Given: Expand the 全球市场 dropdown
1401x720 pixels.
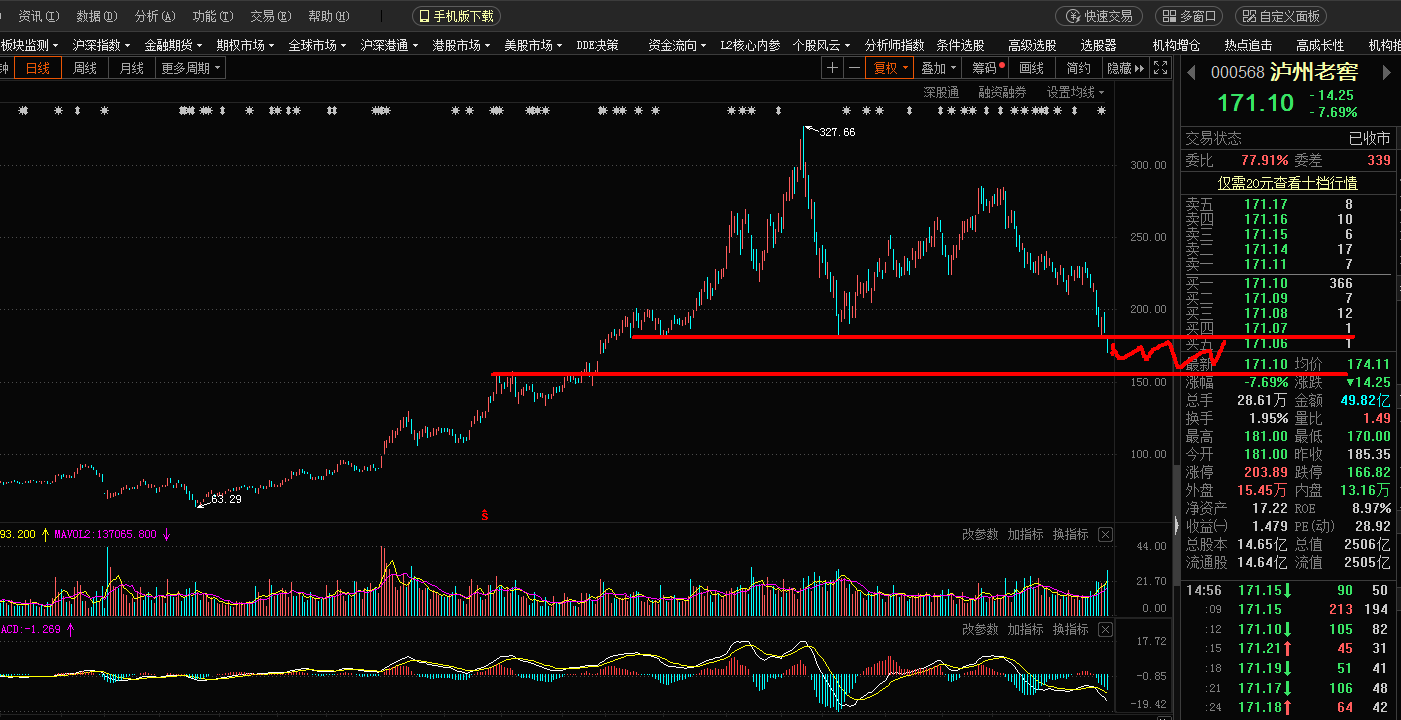Looking at the screenshot, I should [x=318, y=45].
